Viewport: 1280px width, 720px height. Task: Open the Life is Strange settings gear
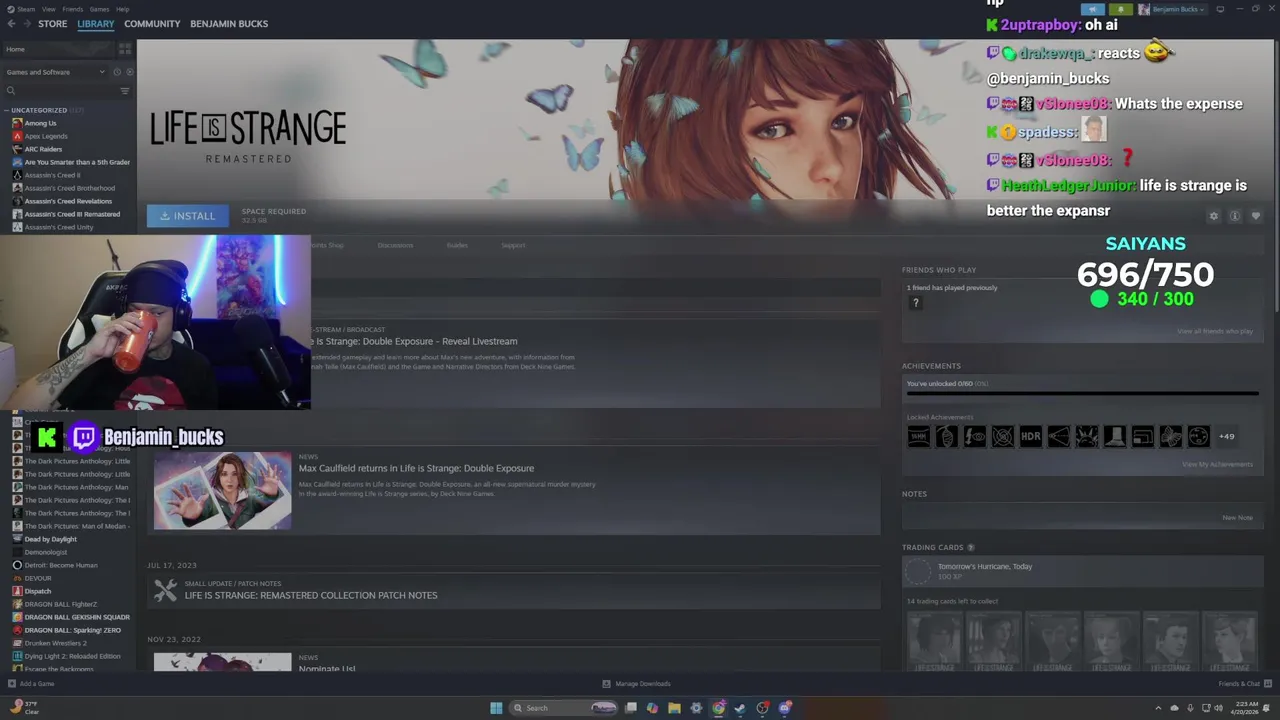(1214, 216)
